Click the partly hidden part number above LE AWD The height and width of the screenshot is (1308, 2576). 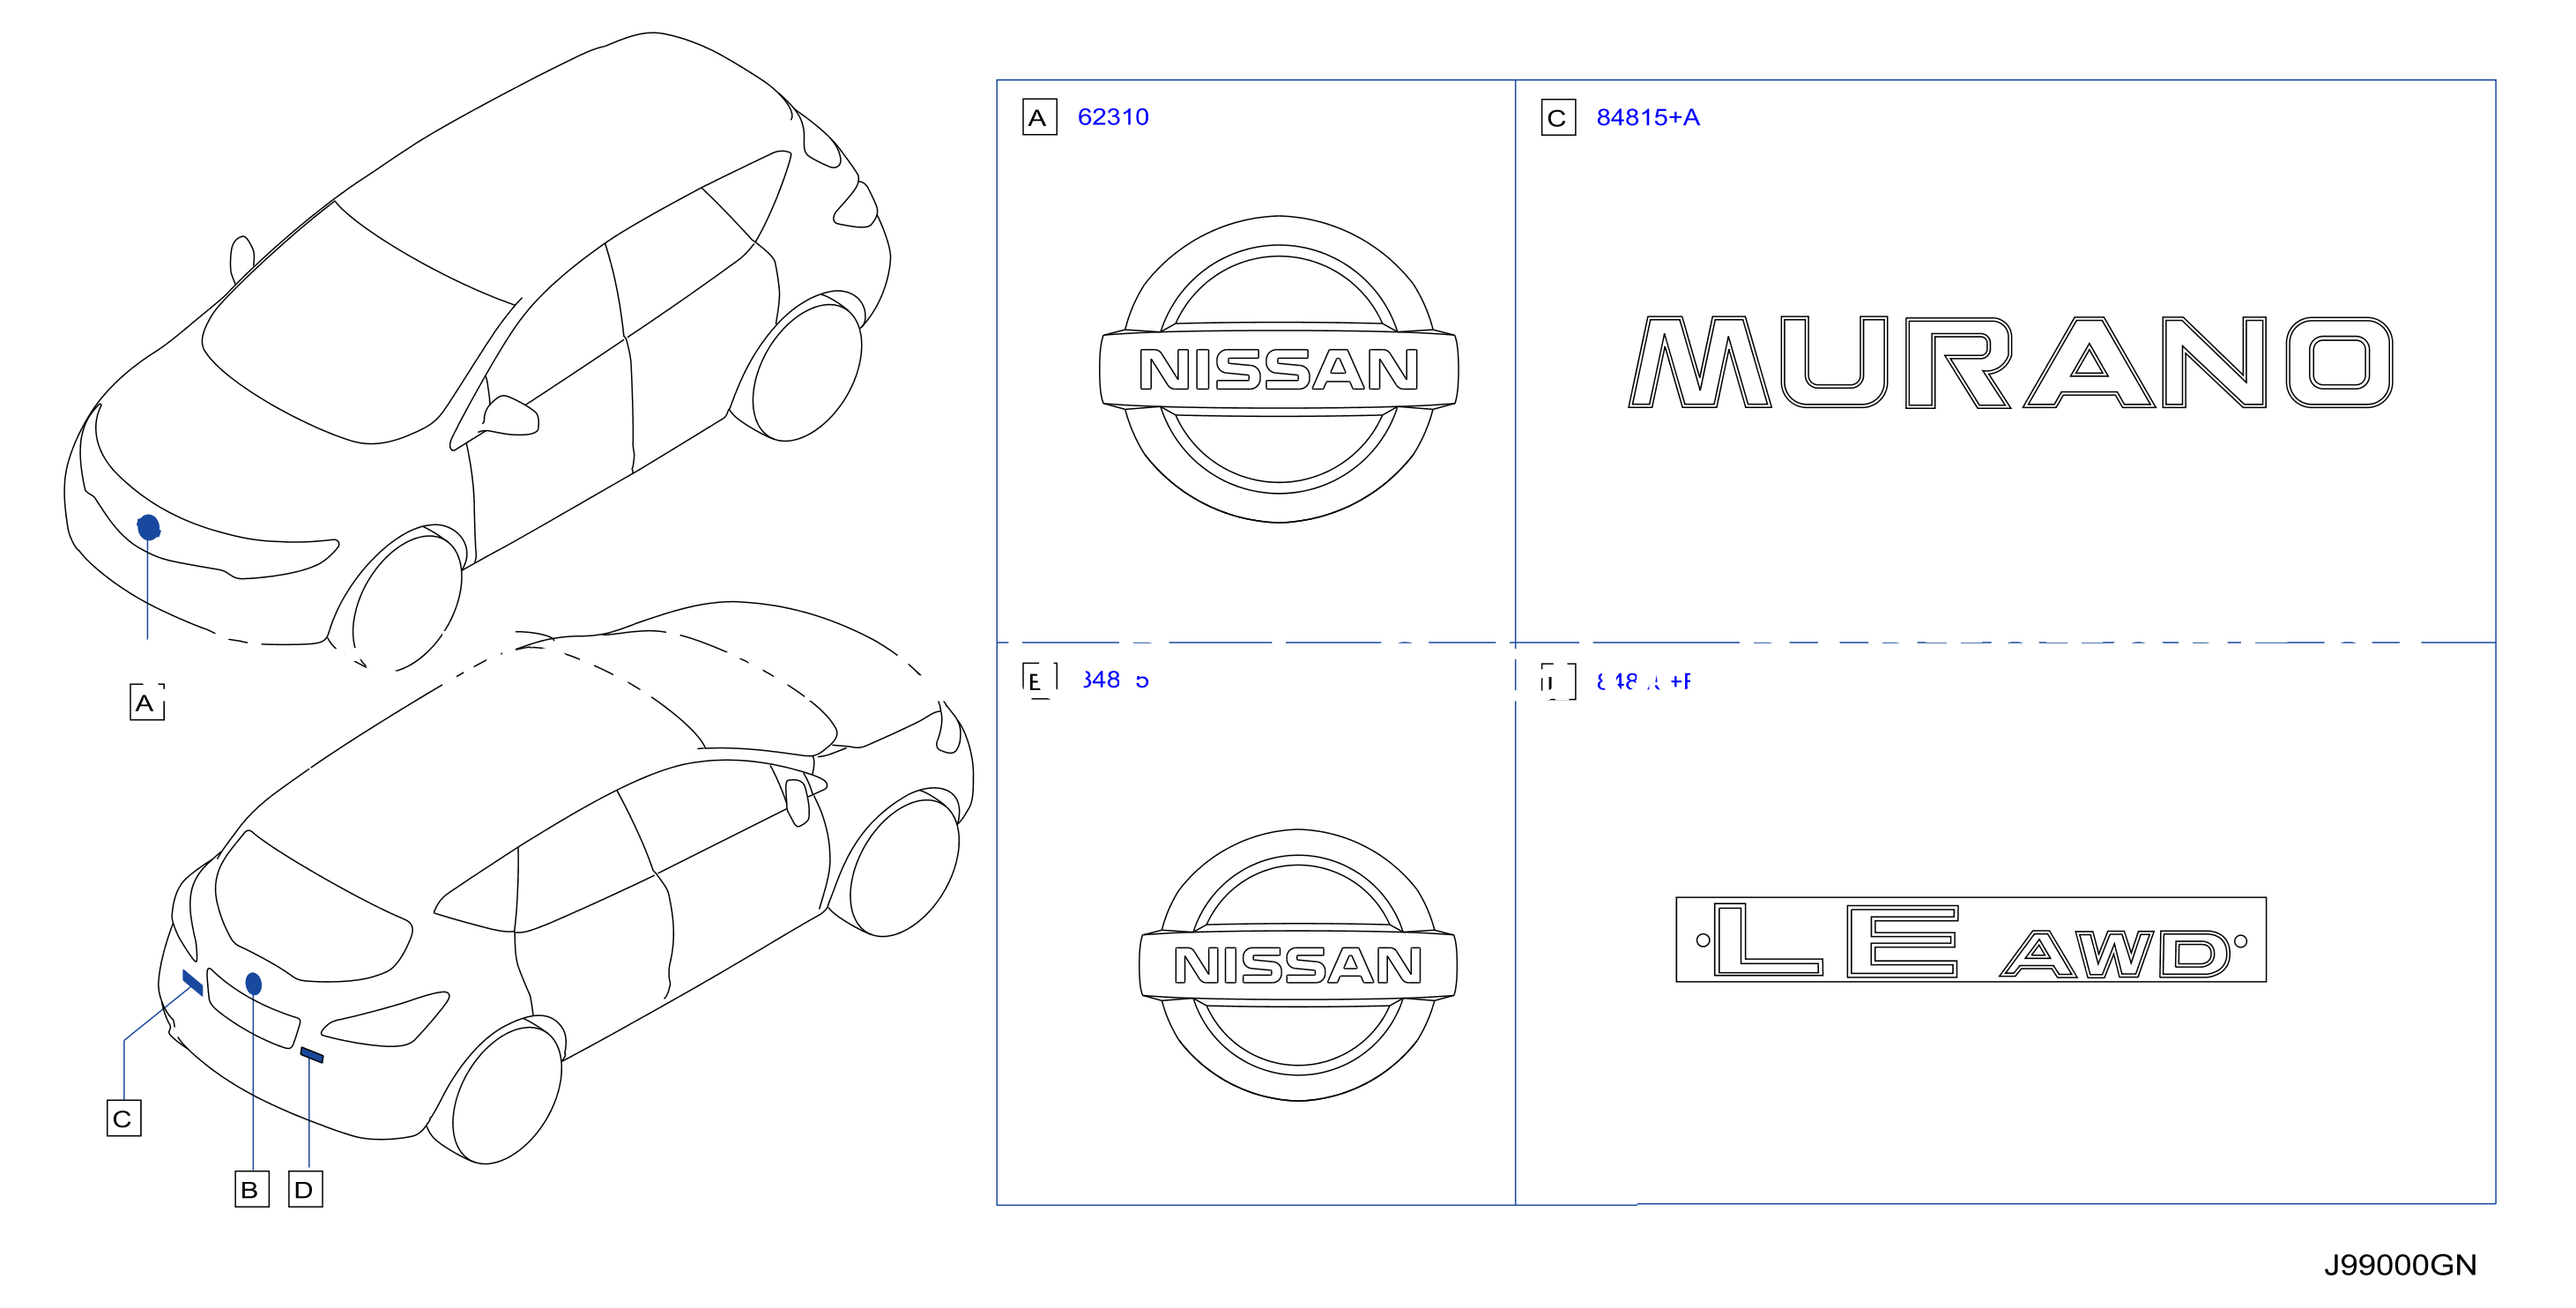pyautogui.click(x=1644, y=681)
